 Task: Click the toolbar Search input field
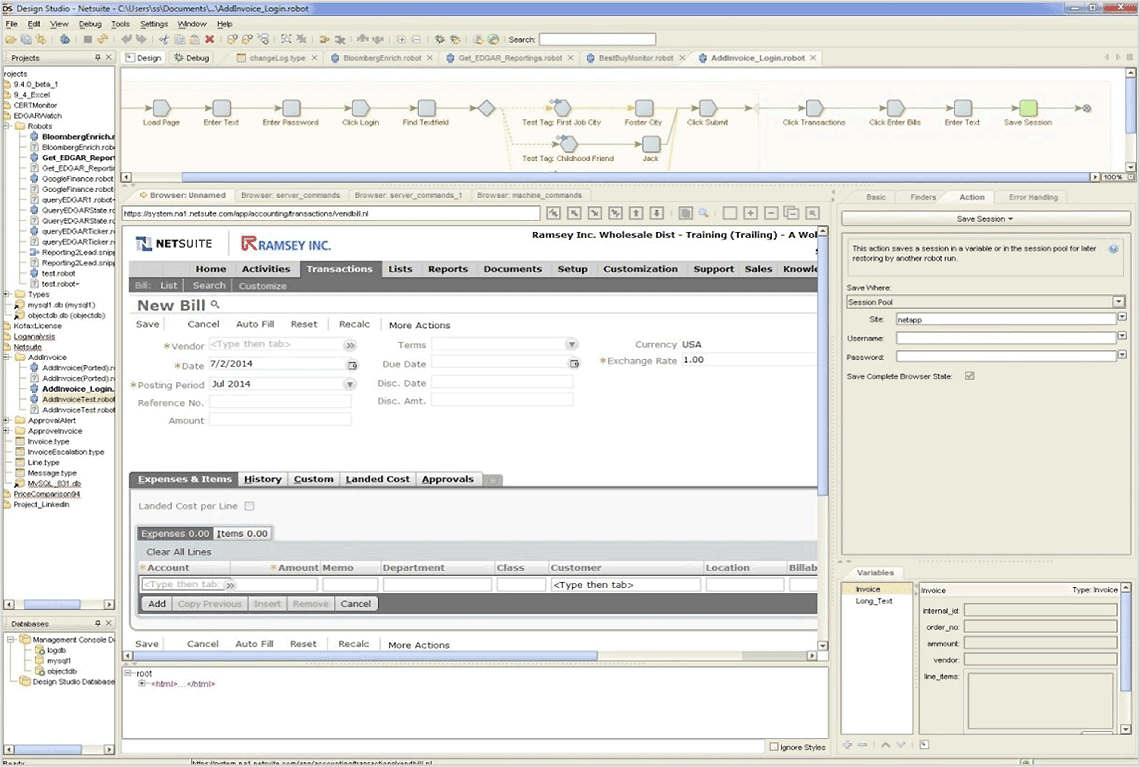click(597, 39)
